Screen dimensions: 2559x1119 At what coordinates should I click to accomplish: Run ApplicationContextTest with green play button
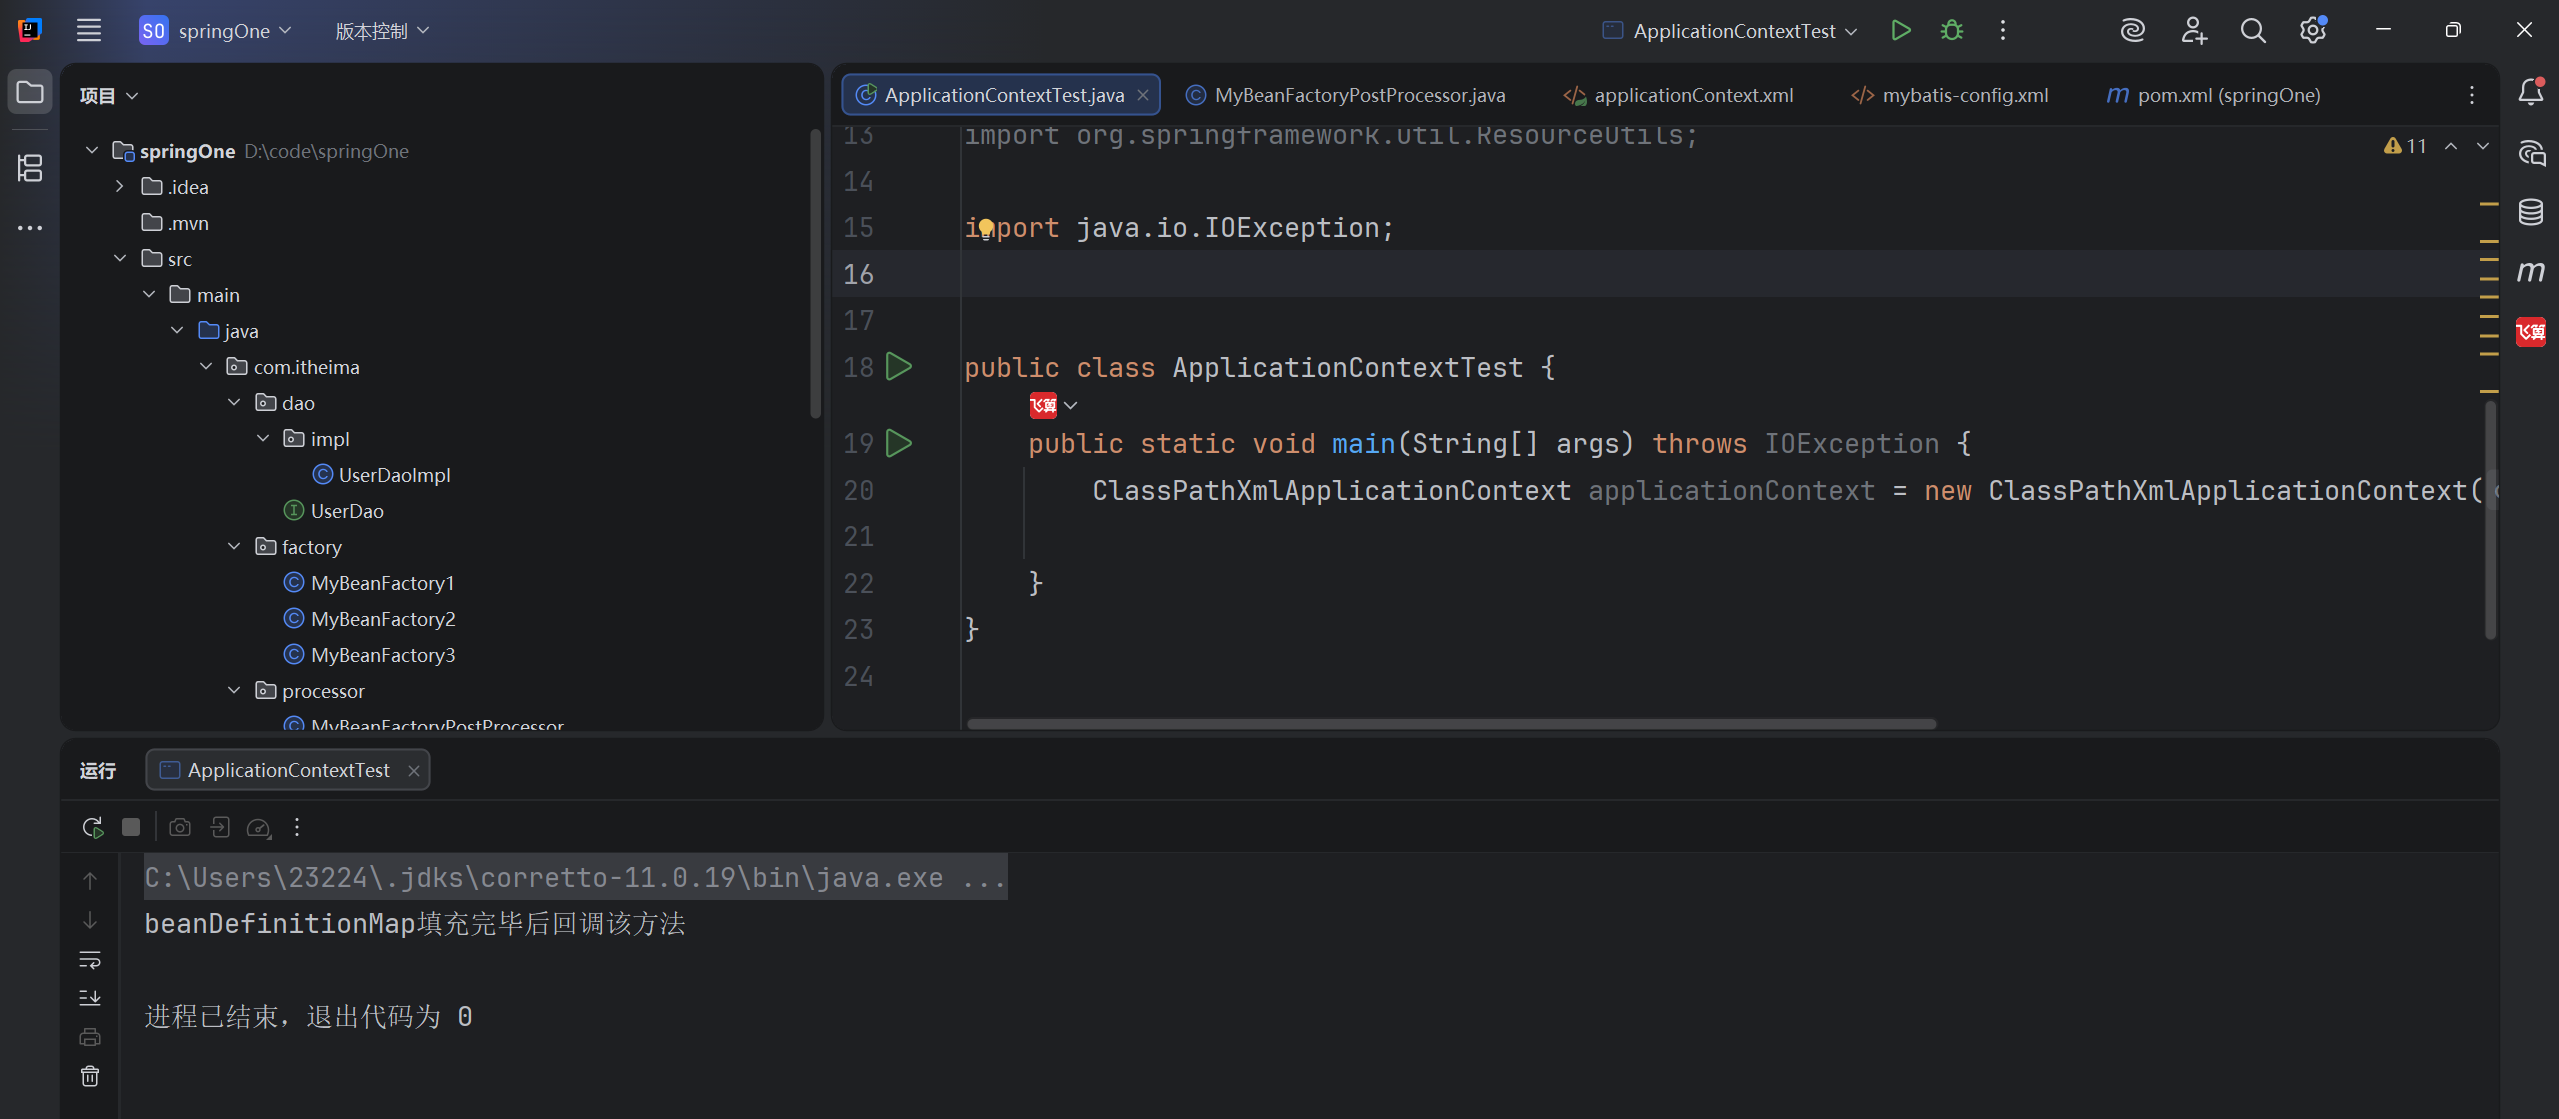pos(1901,30)
